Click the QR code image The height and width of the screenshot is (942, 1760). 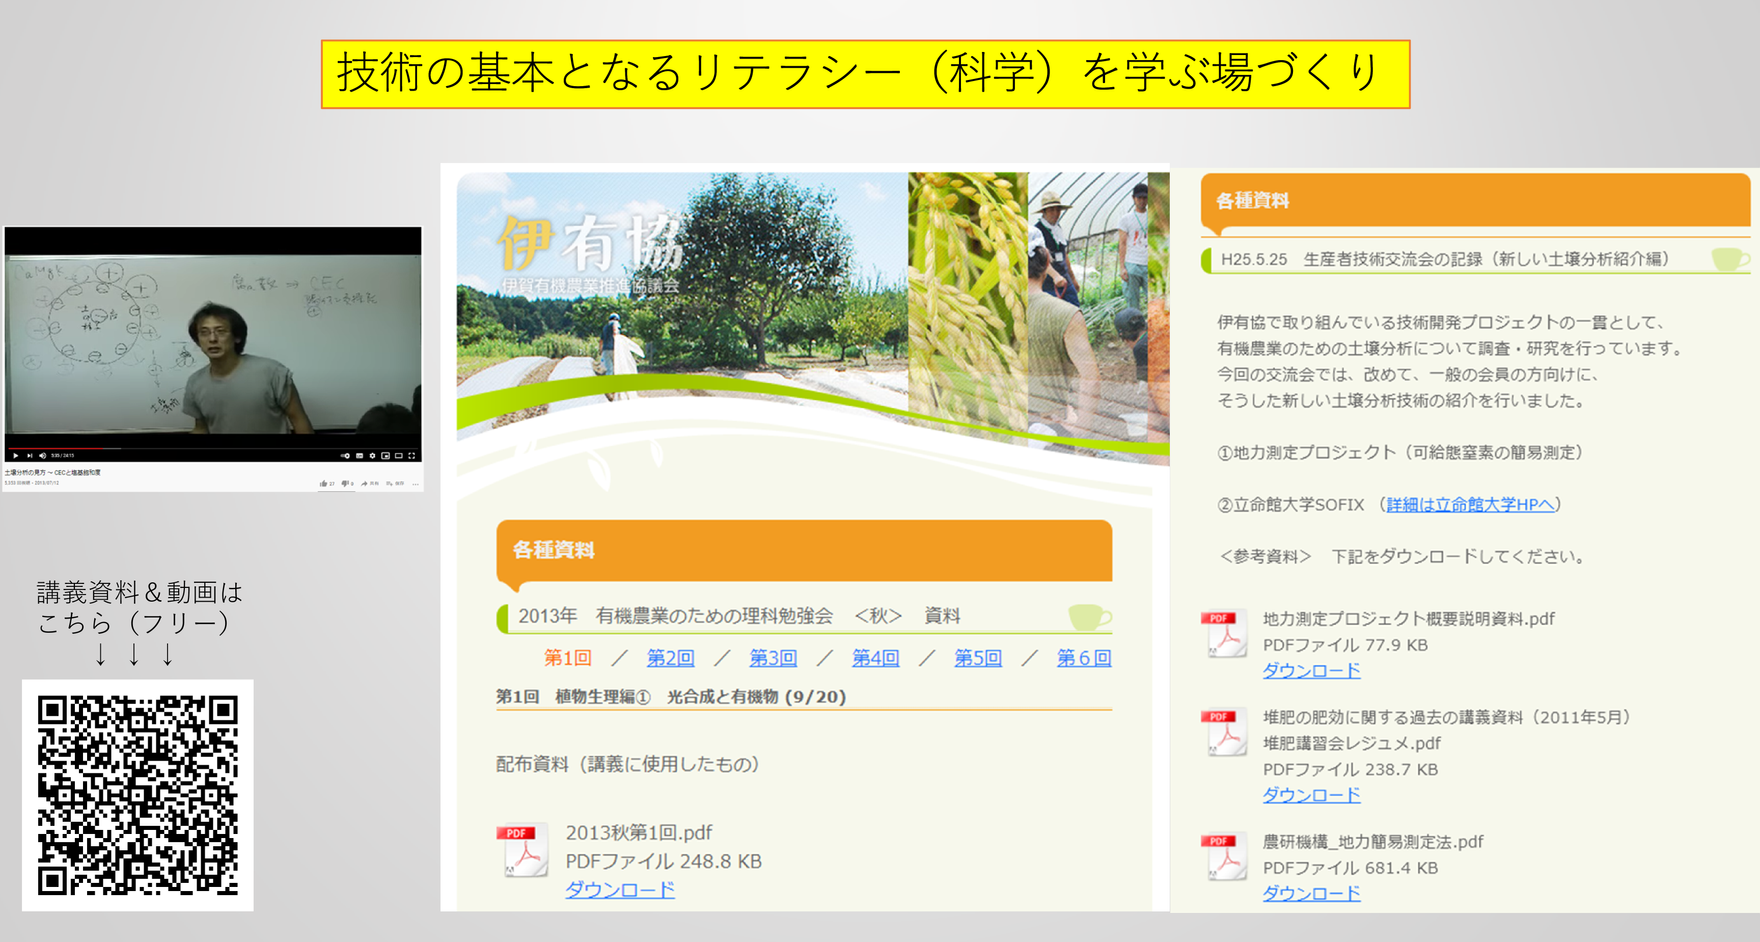pos(138,795)
